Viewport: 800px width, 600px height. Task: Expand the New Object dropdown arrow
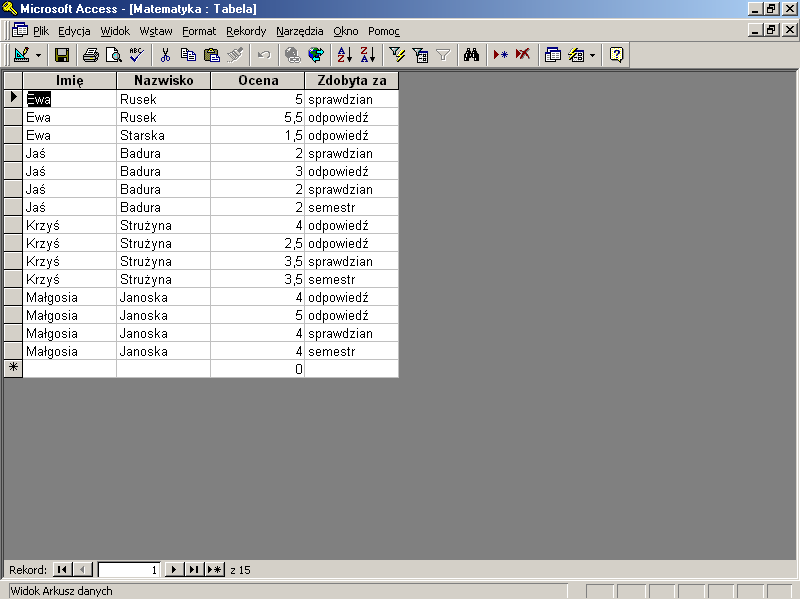[x=592, y=55]
